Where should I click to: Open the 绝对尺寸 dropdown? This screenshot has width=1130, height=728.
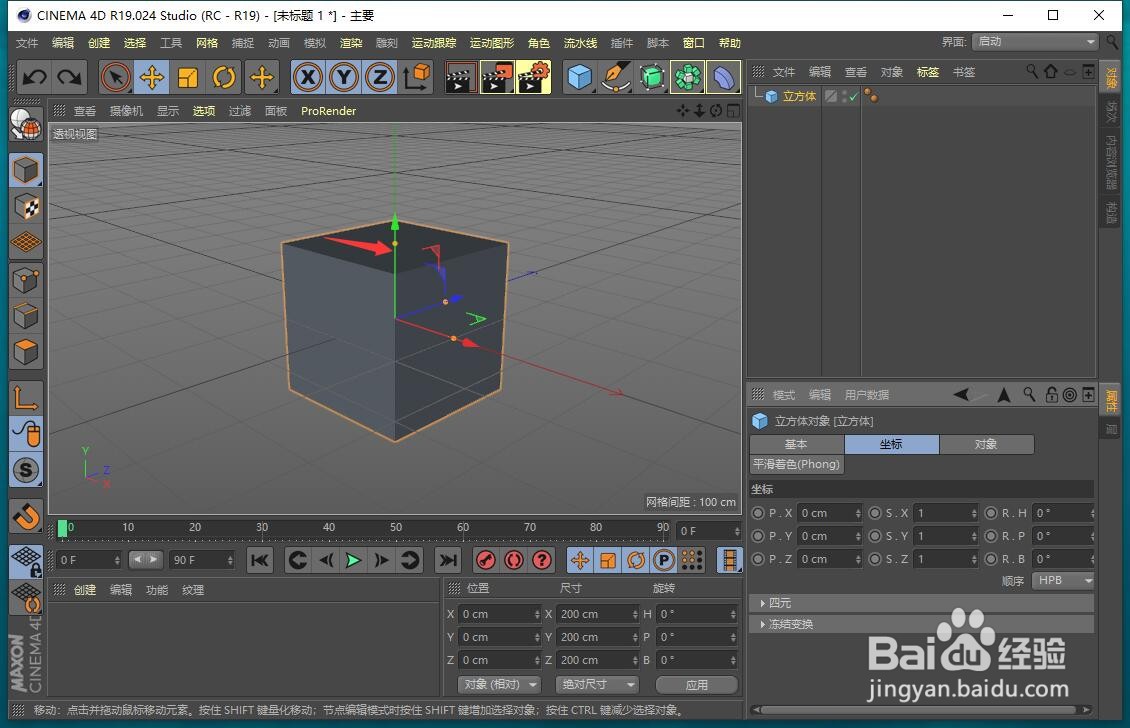point(597,684)
